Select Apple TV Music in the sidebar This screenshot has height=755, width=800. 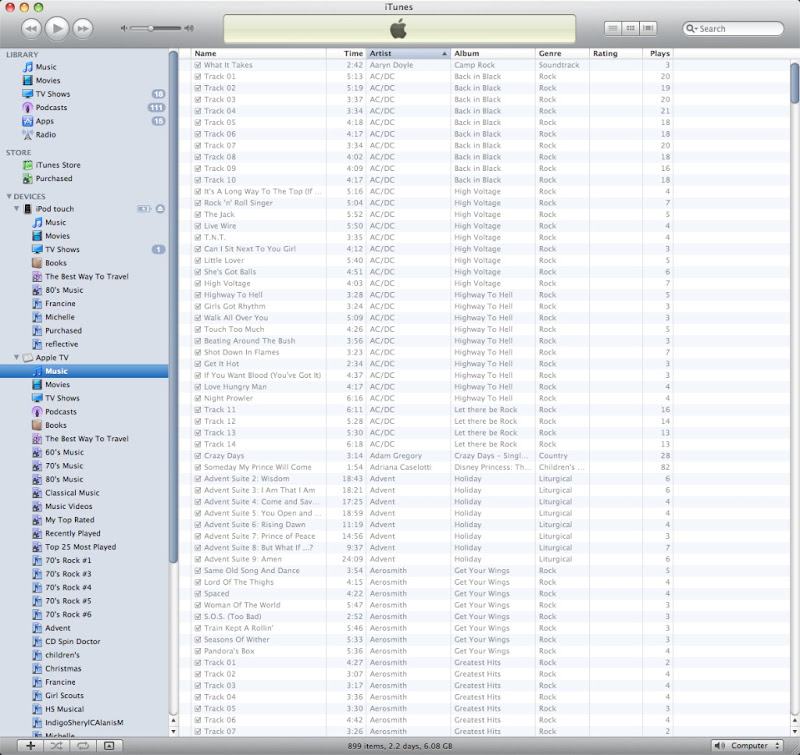[x=84, y=371]
